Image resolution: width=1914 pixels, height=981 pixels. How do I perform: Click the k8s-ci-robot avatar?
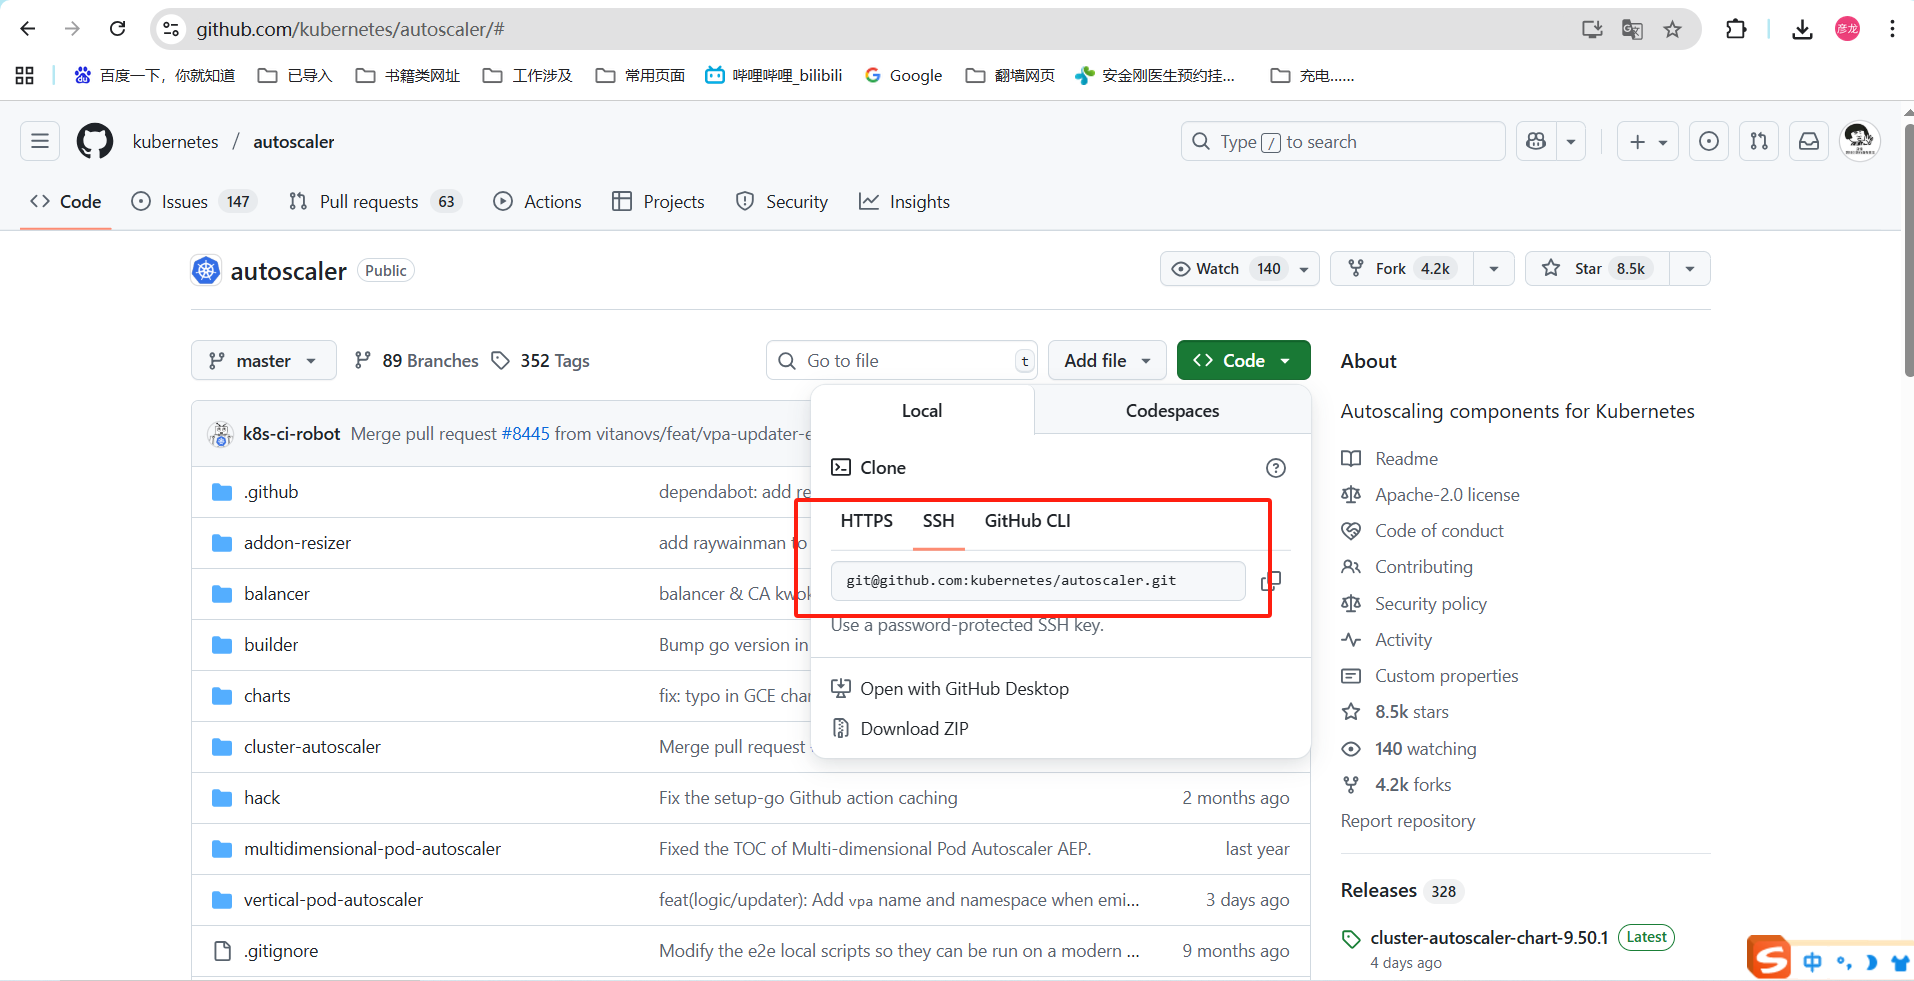point(220,434)
